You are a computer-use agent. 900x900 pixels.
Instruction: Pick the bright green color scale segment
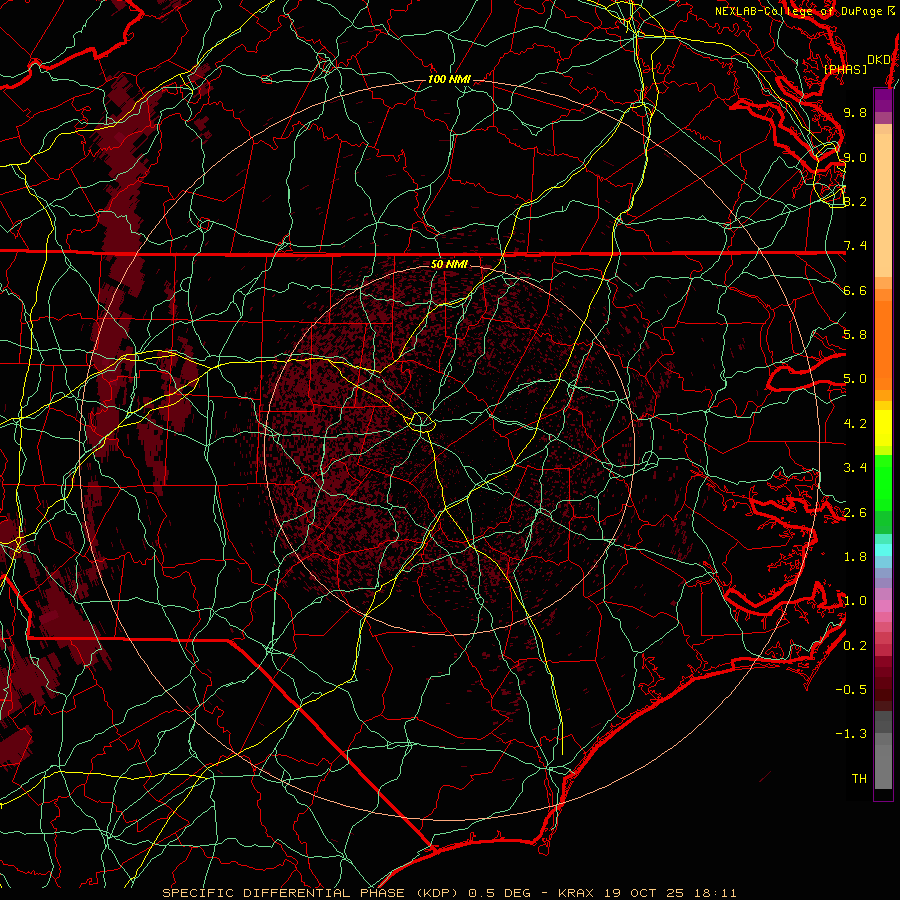tap(883, 483)
